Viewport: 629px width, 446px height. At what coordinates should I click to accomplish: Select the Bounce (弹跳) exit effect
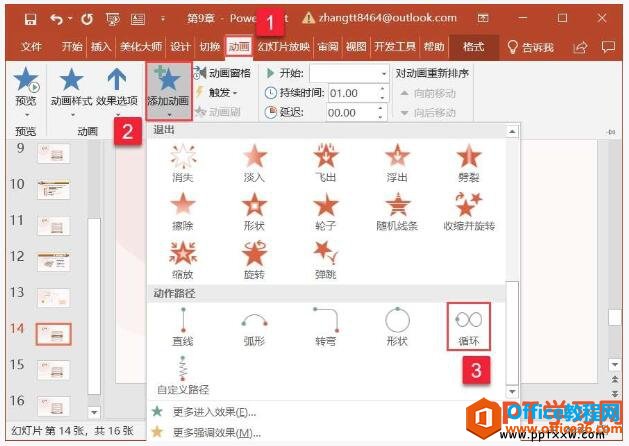(326, 260)
